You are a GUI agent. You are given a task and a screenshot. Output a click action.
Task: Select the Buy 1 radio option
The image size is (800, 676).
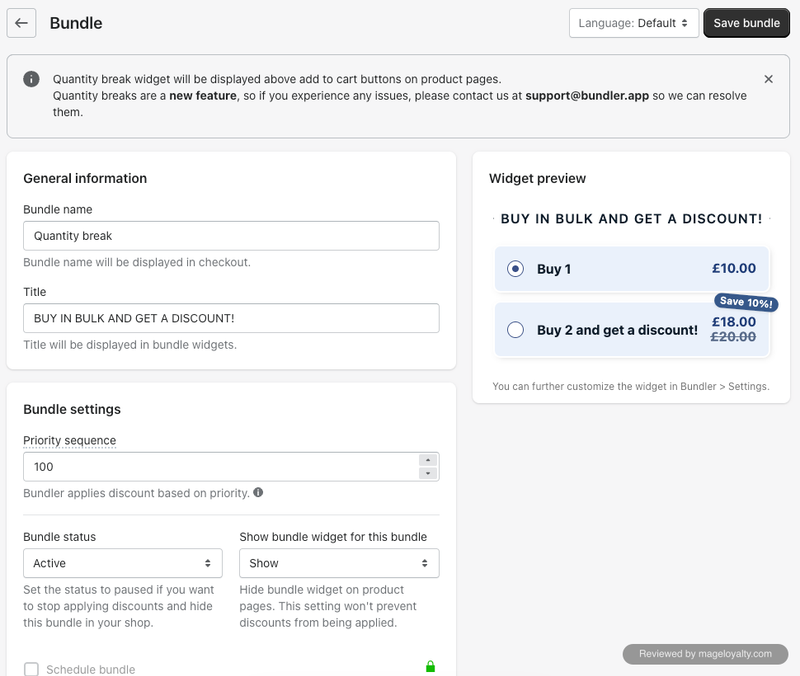(515, 268)
